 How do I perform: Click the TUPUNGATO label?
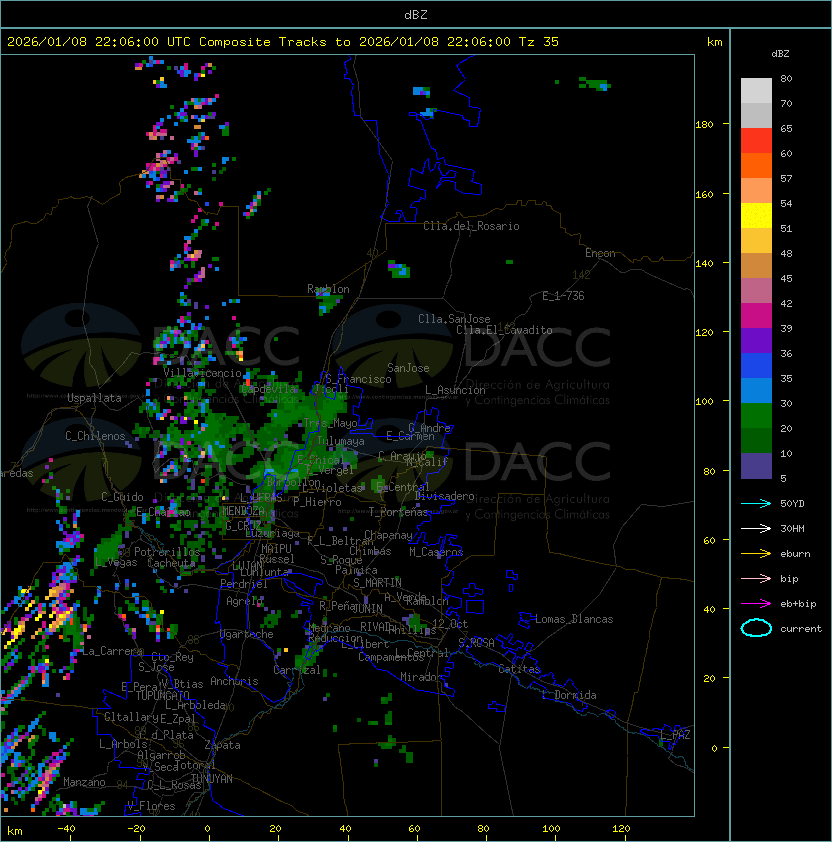click(x=162, y=695)
